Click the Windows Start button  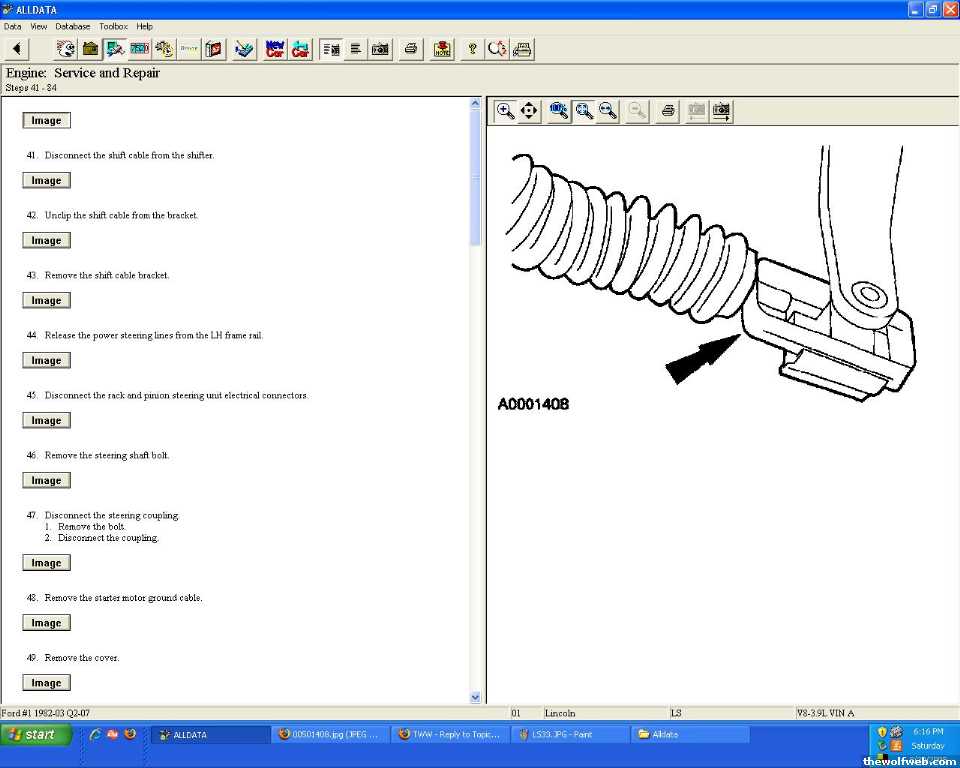point(37,735)
